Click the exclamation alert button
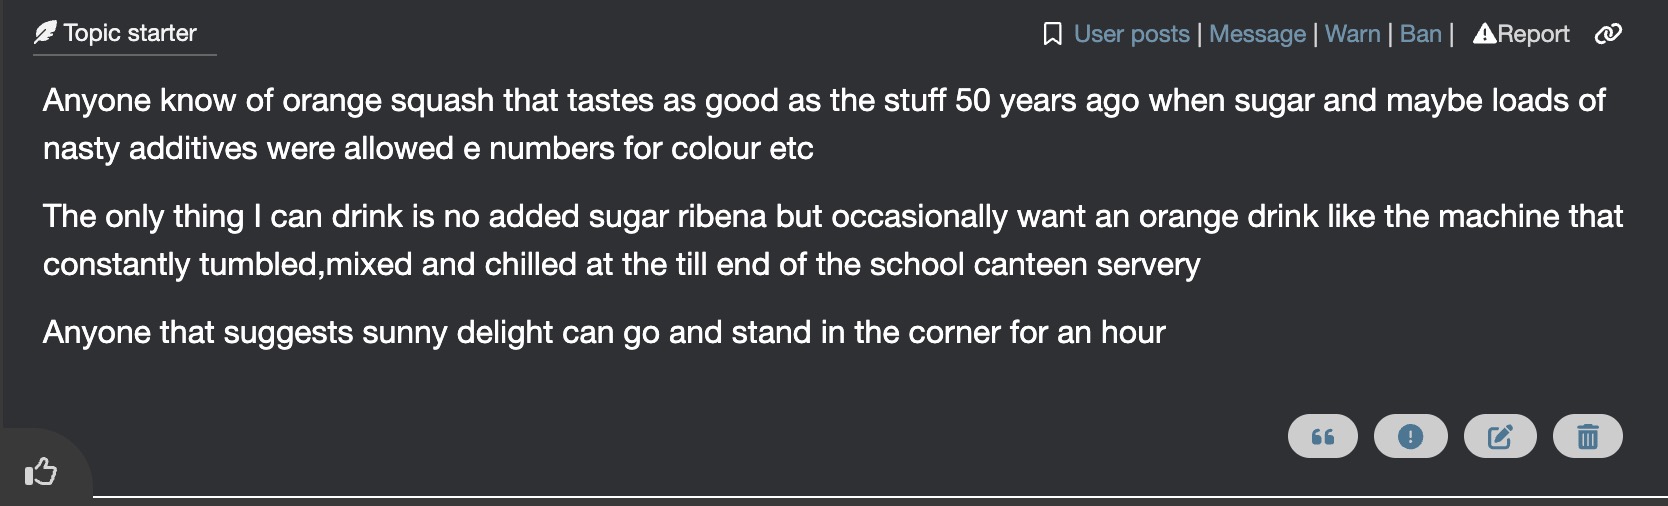This screenshot has width=1668, height=506. 1410,436
